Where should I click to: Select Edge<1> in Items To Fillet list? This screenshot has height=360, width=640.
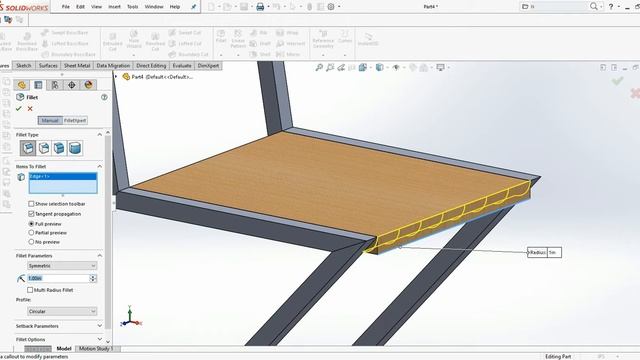pos(63,176)
